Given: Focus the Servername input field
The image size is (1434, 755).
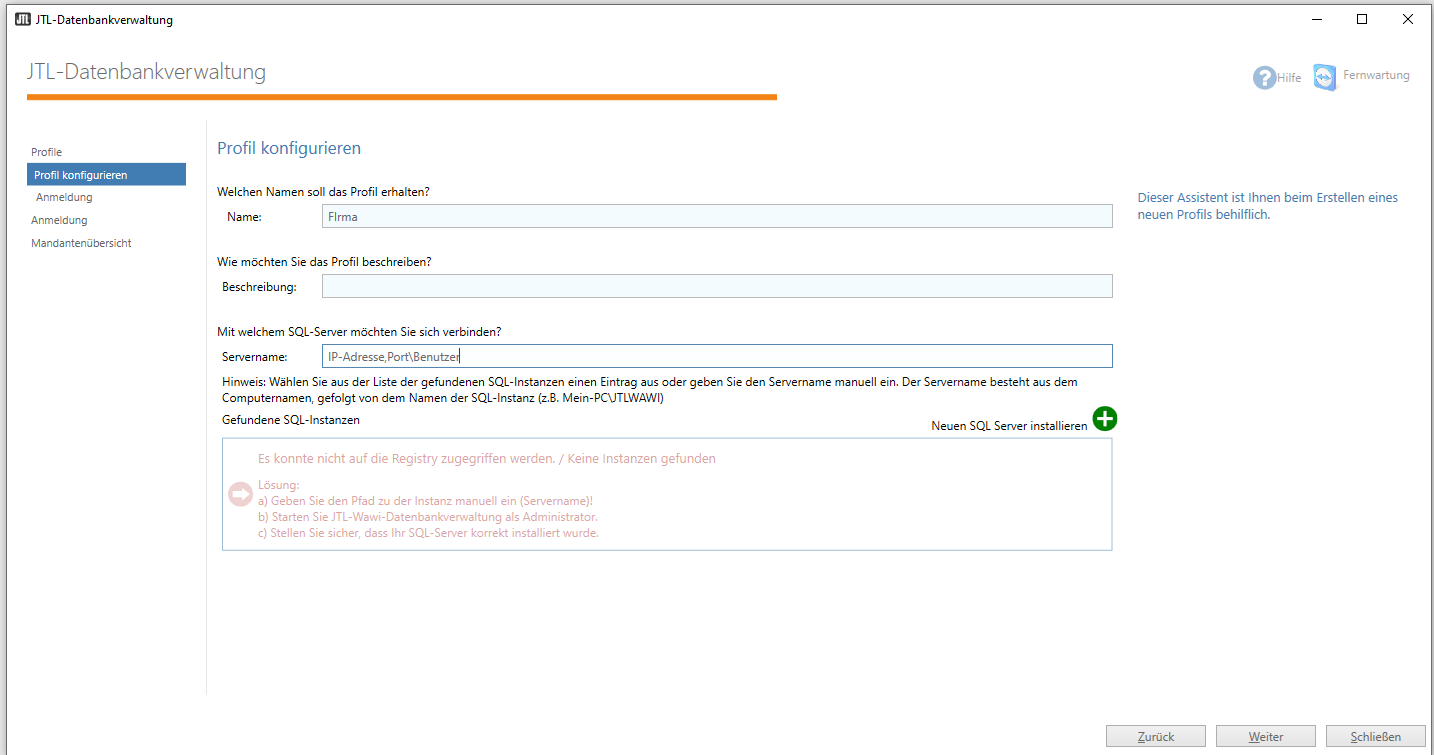Looking at the screenshot, I should click(x=717, y=356).
